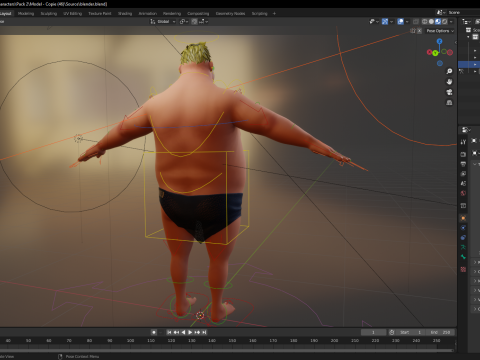The height and width of the screenshot is (360, 480).
Task: Switch to the Shading workspace tab
Action: pyautogui.click(x=125, y=13)
